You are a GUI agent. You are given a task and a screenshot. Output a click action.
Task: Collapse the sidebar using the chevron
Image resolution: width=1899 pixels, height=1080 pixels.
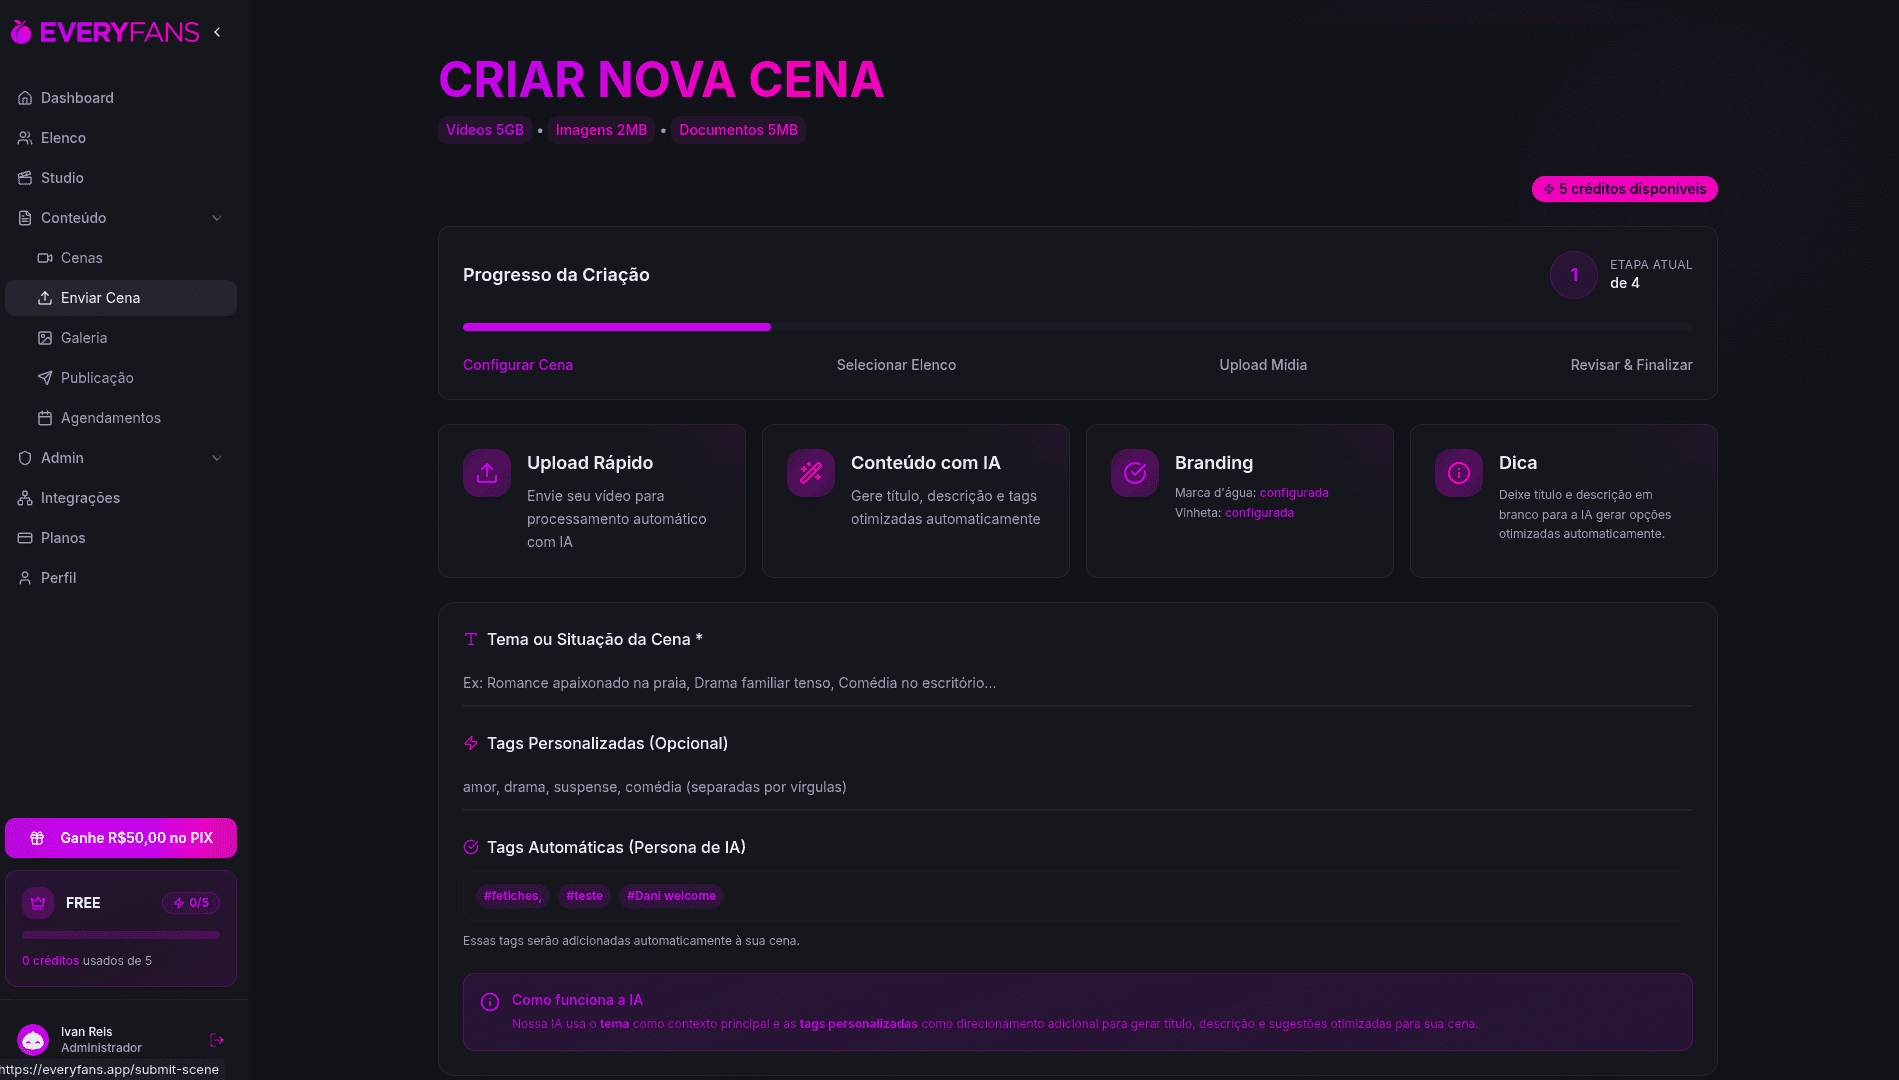click(x=217, y=31)
